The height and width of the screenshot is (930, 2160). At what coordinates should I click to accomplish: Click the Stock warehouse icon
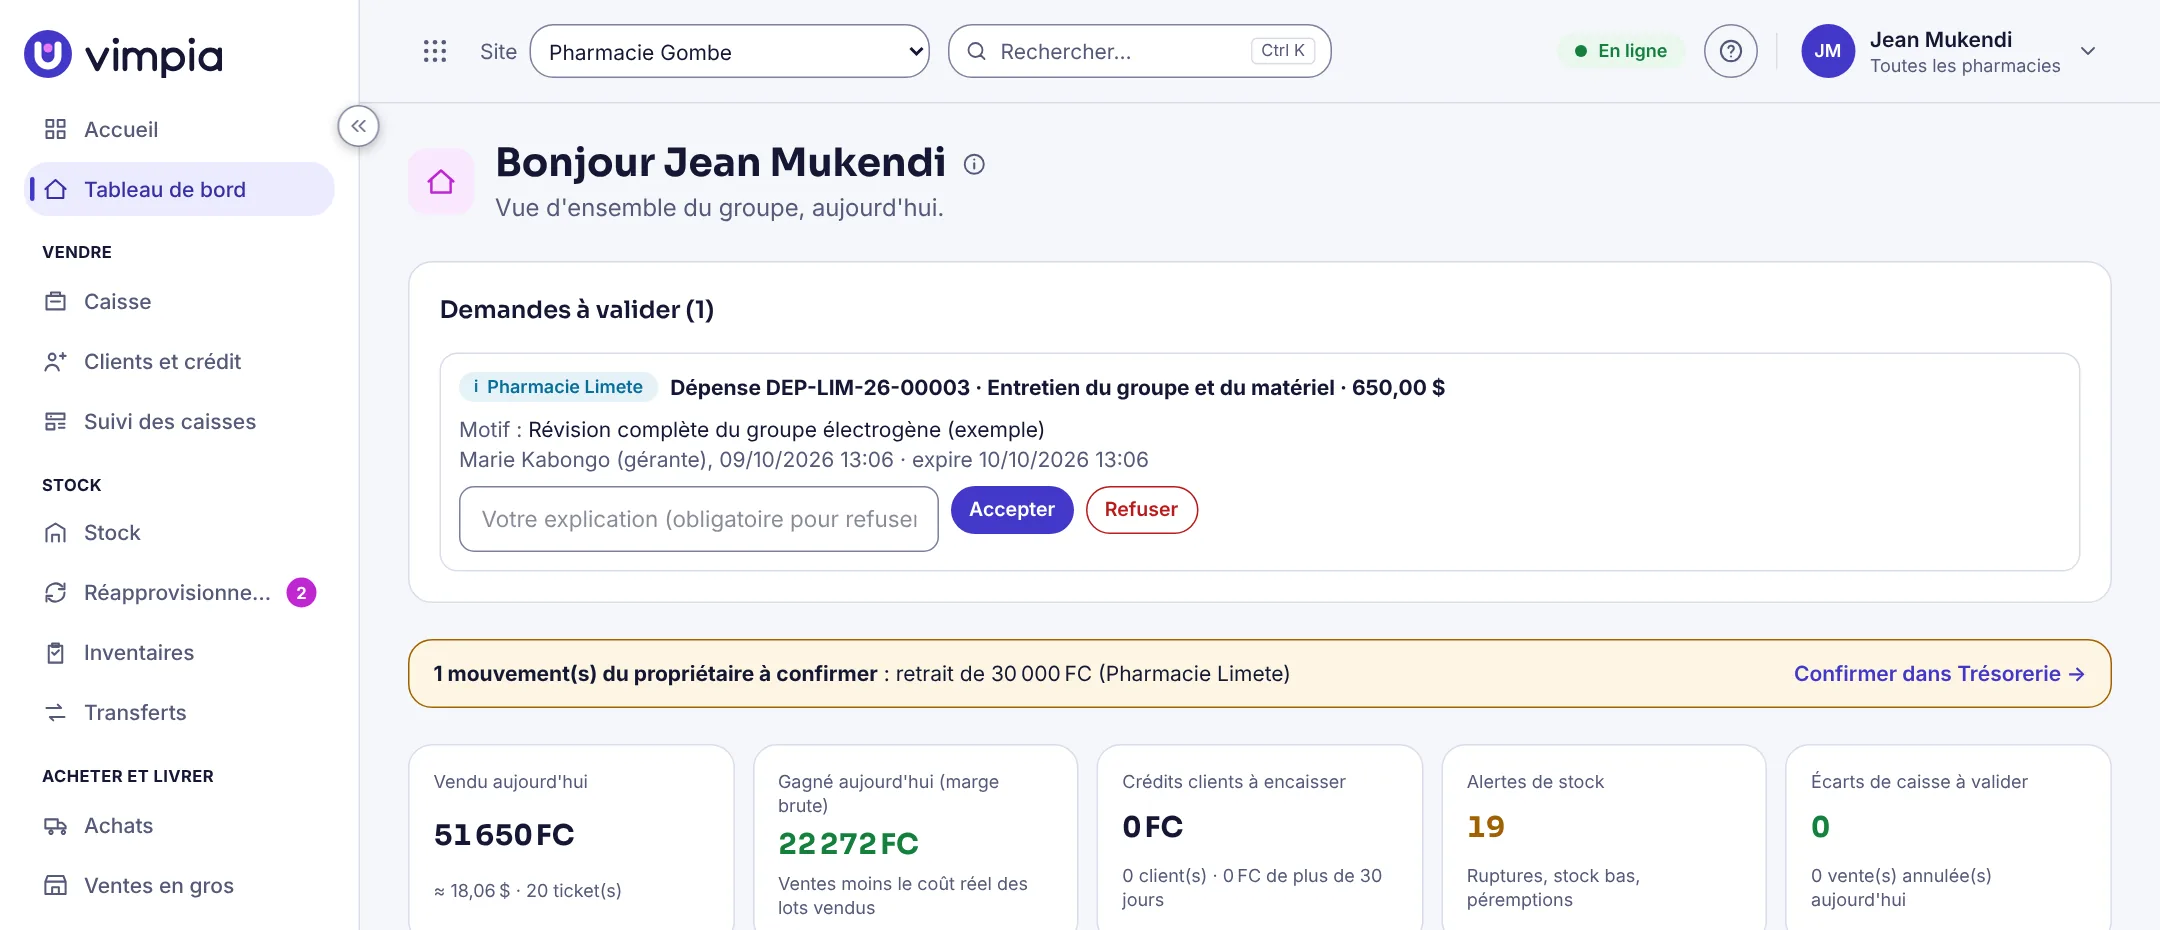(x=56, y=533)
